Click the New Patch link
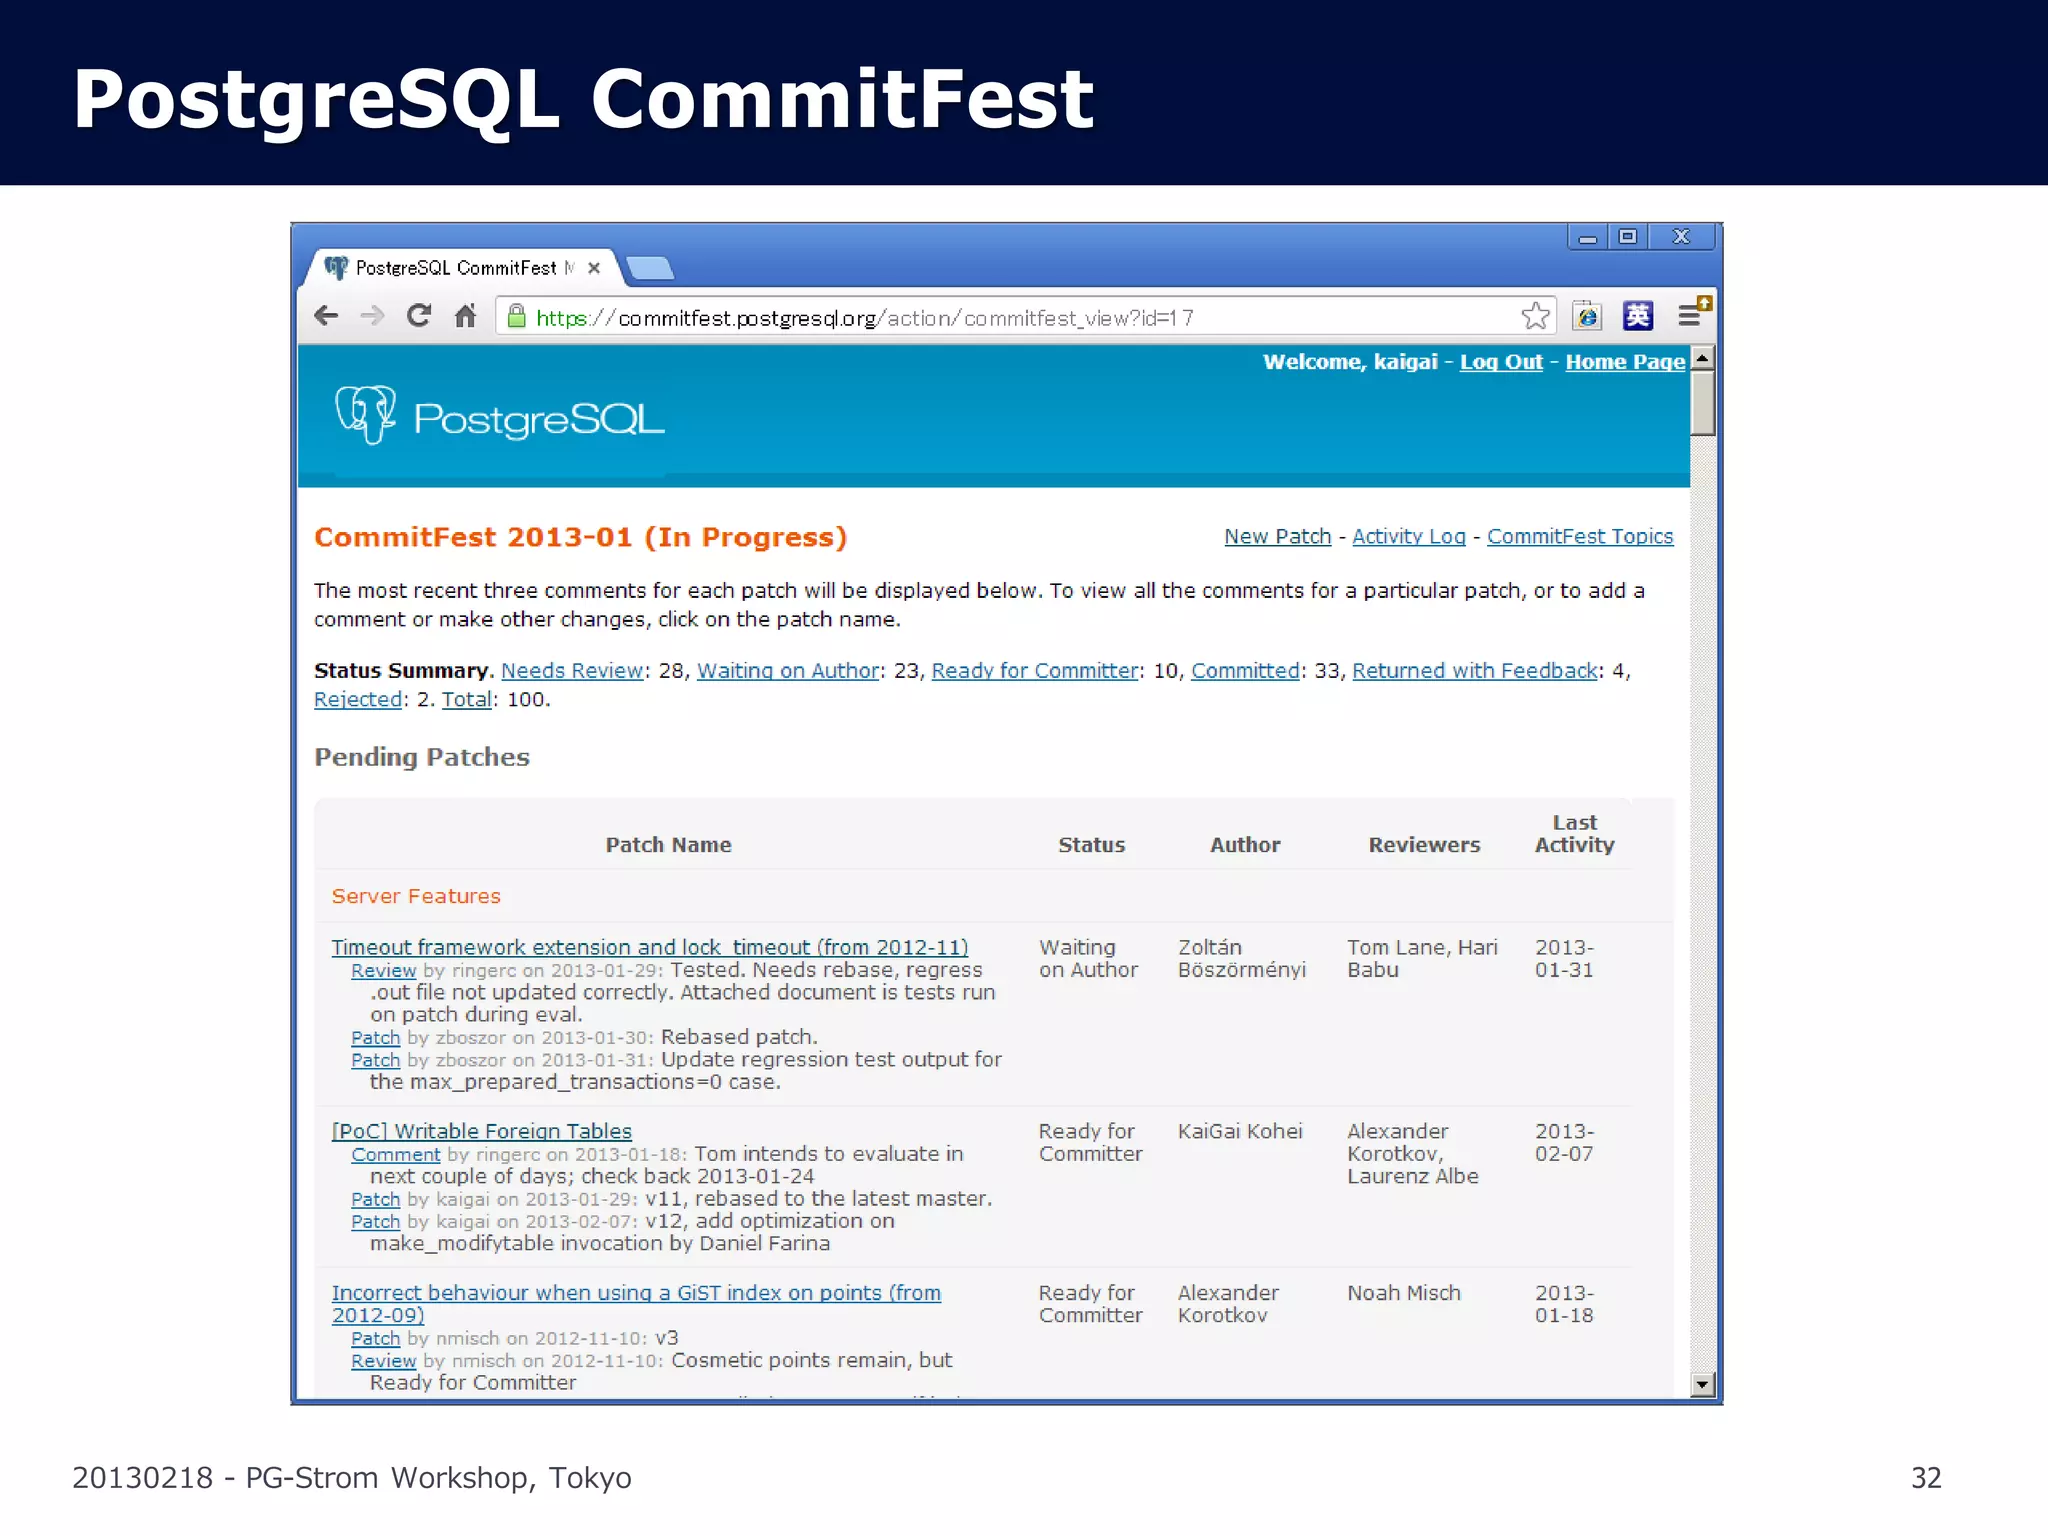 [x=1277, y=536]
